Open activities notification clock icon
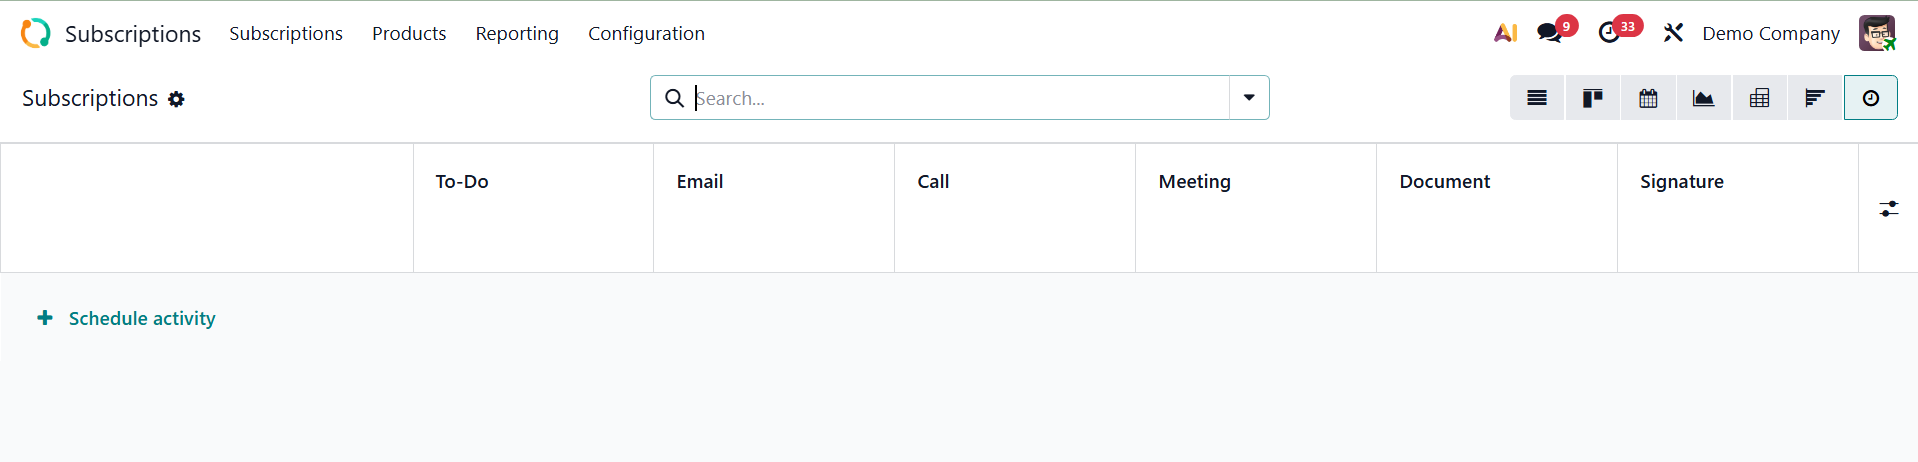This screenshot has width=1918, height=462. click(1609, 33)
